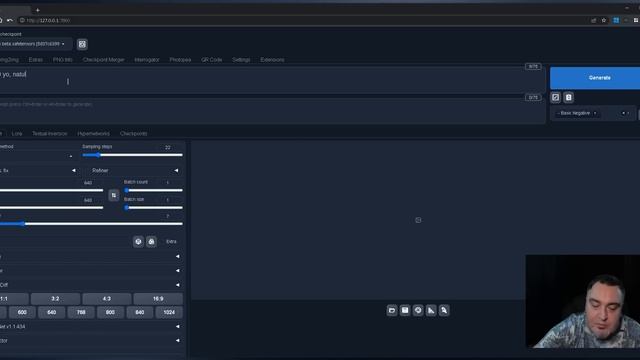Open the sampling method dropdown arrow
640x360 pixels.
pyautogui.click(x=71, y=156)
